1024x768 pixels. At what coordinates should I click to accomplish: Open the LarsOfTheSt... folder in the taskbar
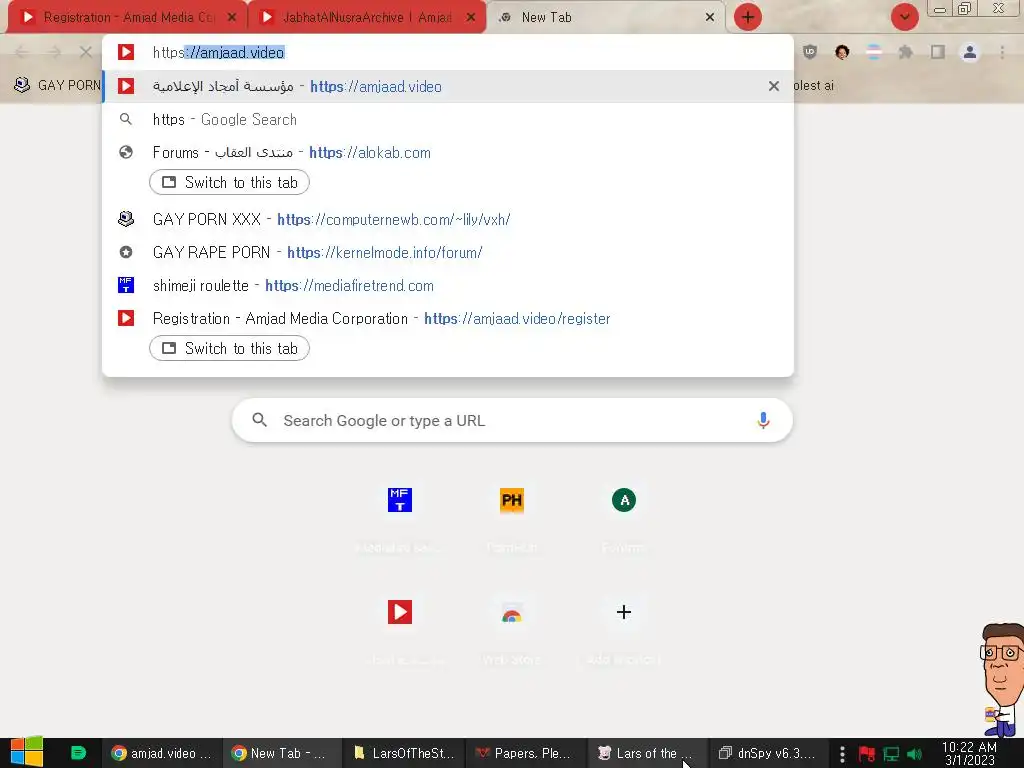coord(403,753)
